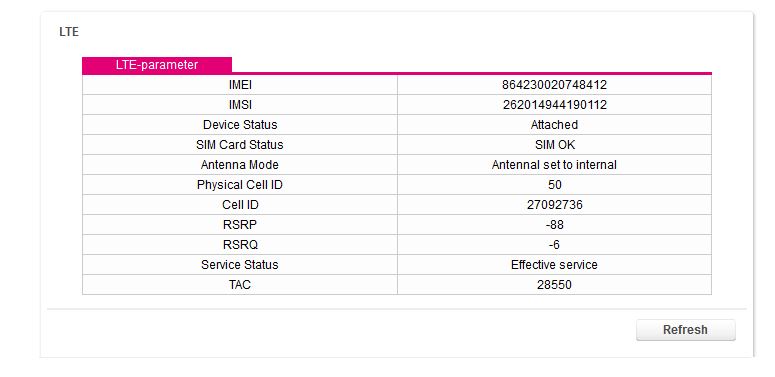Click the RSRP value -88
775x377 pixels.
point(555,225)
